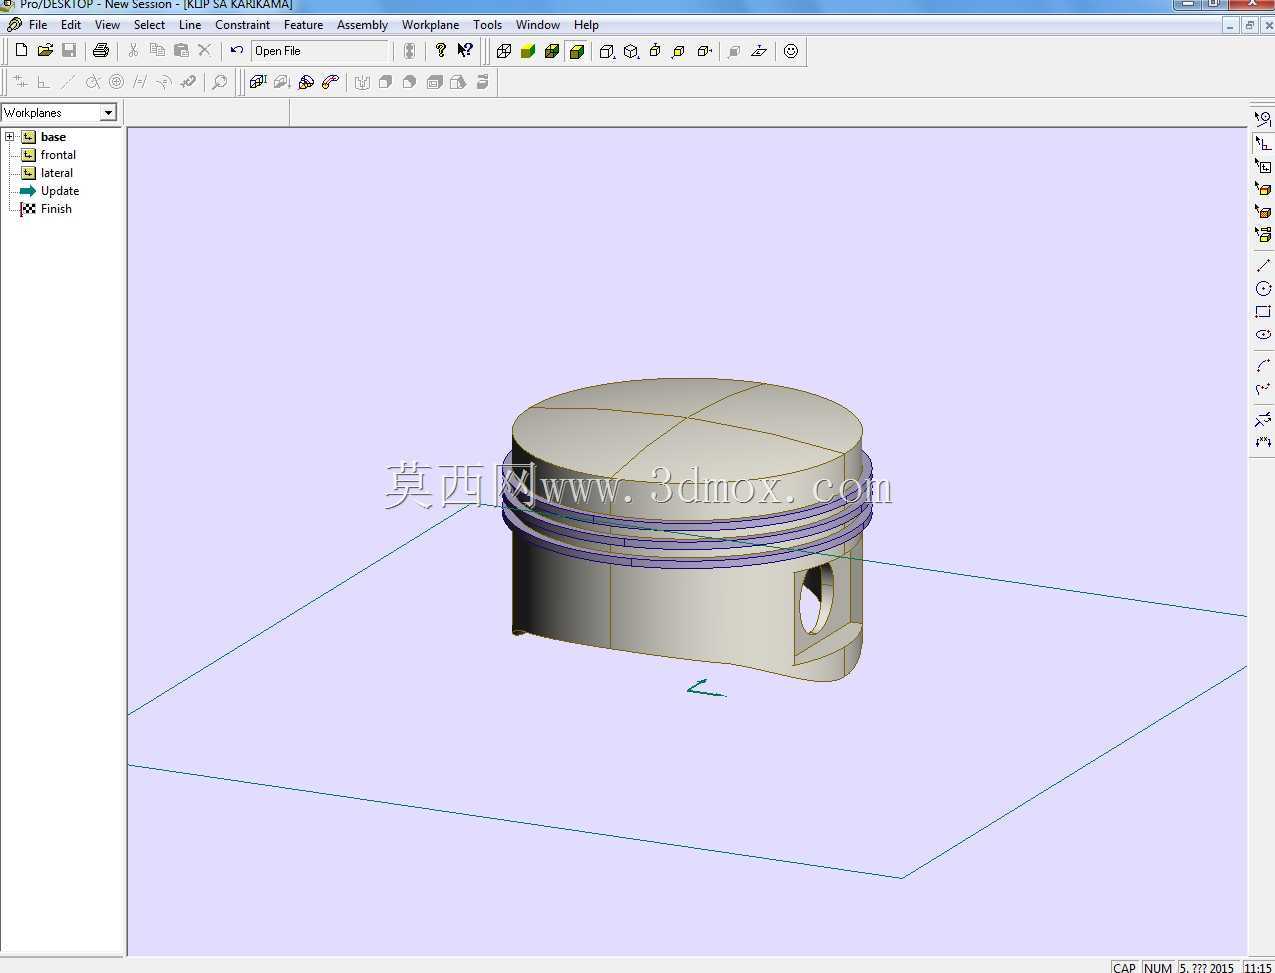Click the Copy icon
Image resolution: width=1275 pixels, height=973 pixels.
tap(157, 50)
